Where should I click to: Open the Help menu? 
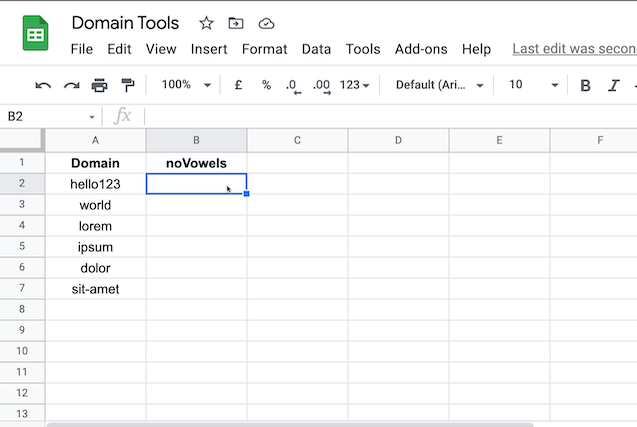click(x=476, y=49)
